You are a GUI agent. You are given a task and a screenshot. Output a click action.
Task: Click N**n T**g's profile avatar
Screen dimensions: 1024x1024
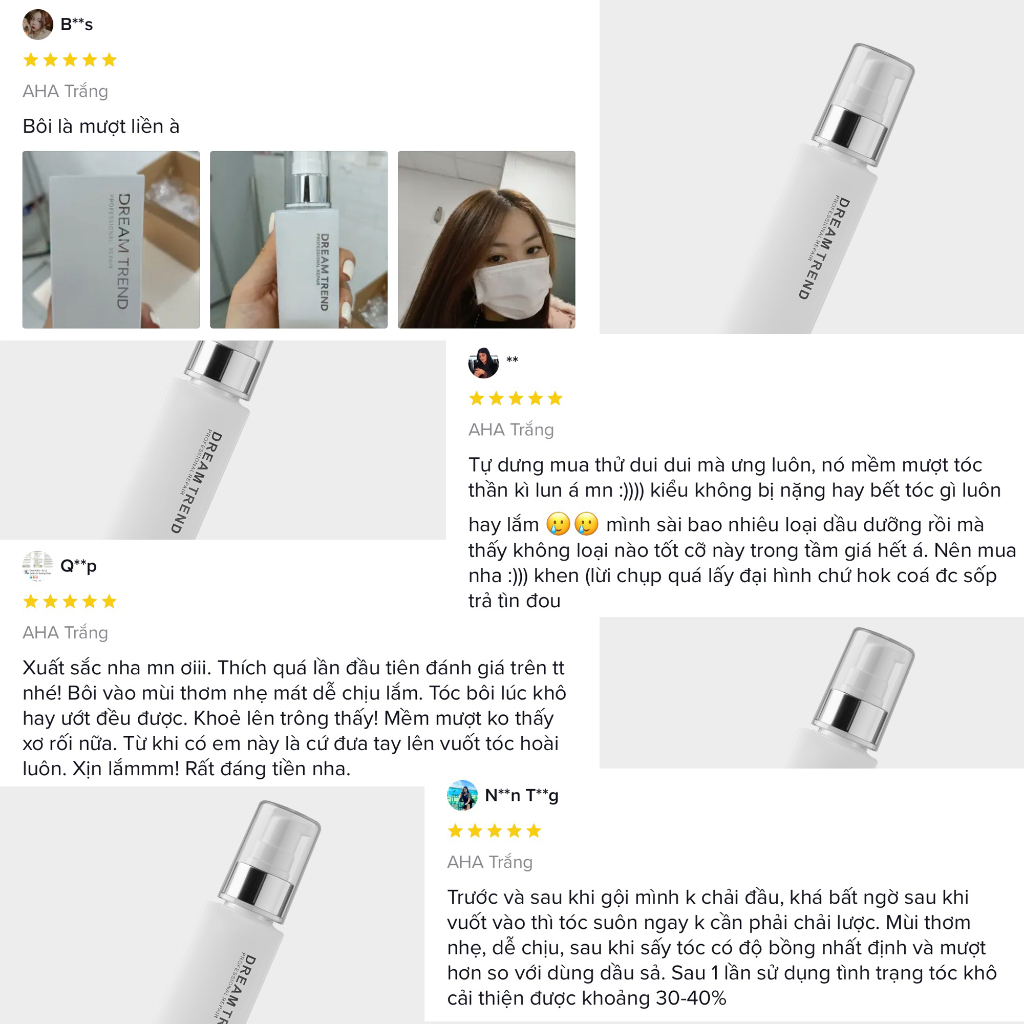[x=462, y=796]
